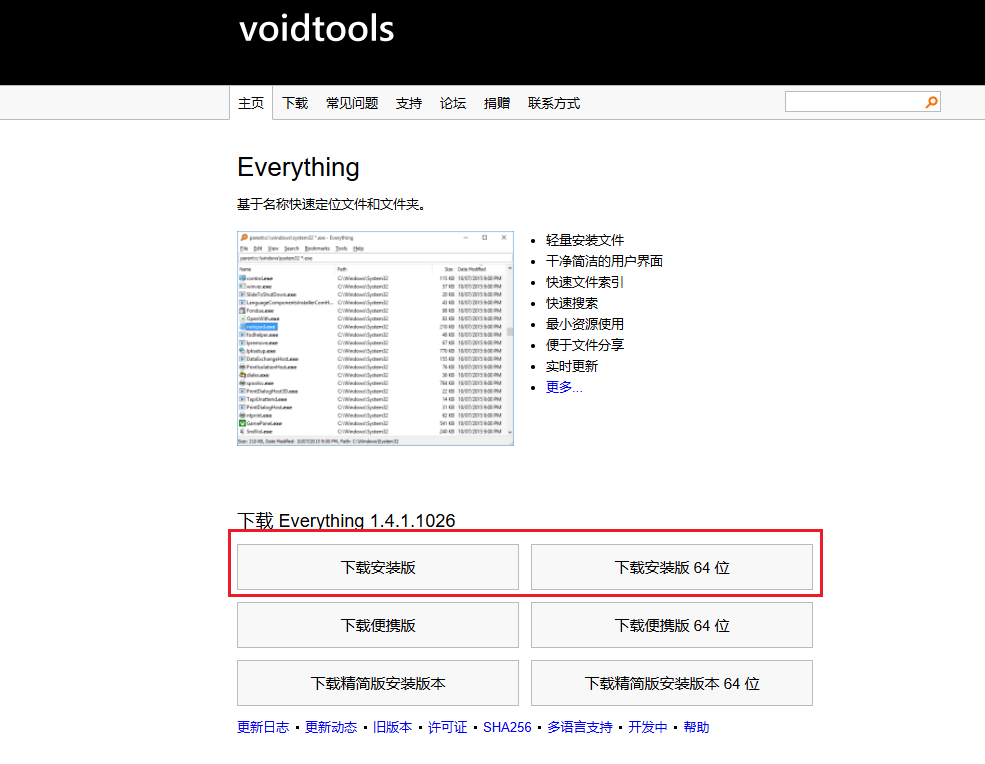Open the 捐赠 page
This screenshot has height=764, width=985.
pyautogui.click(x=497, y=102)
